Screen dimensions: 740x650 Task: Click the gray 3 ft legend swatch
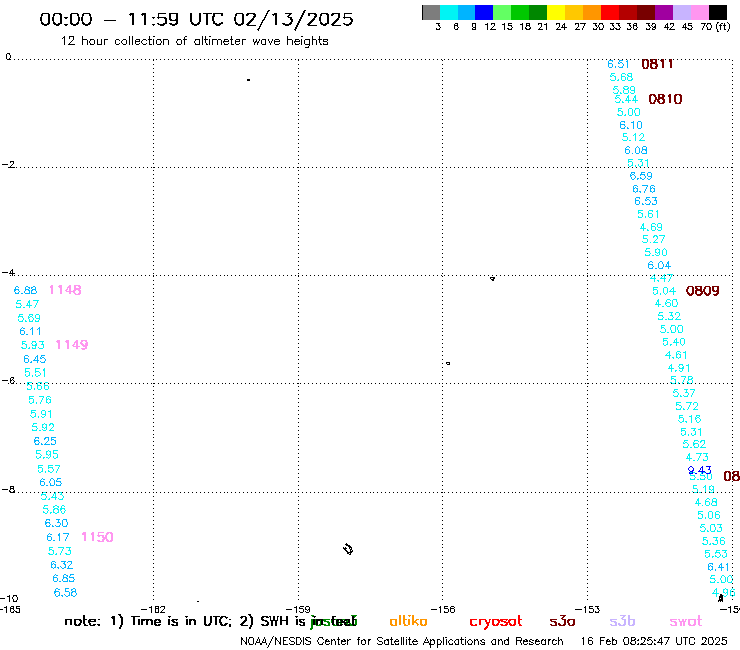[431, 12]
